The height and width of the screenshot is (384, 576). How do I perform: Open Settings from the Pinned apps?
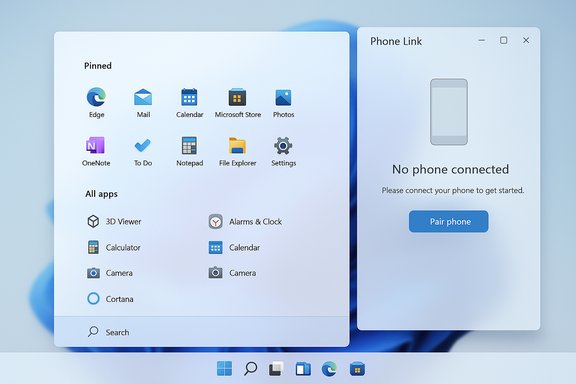(x=283, y=151)
